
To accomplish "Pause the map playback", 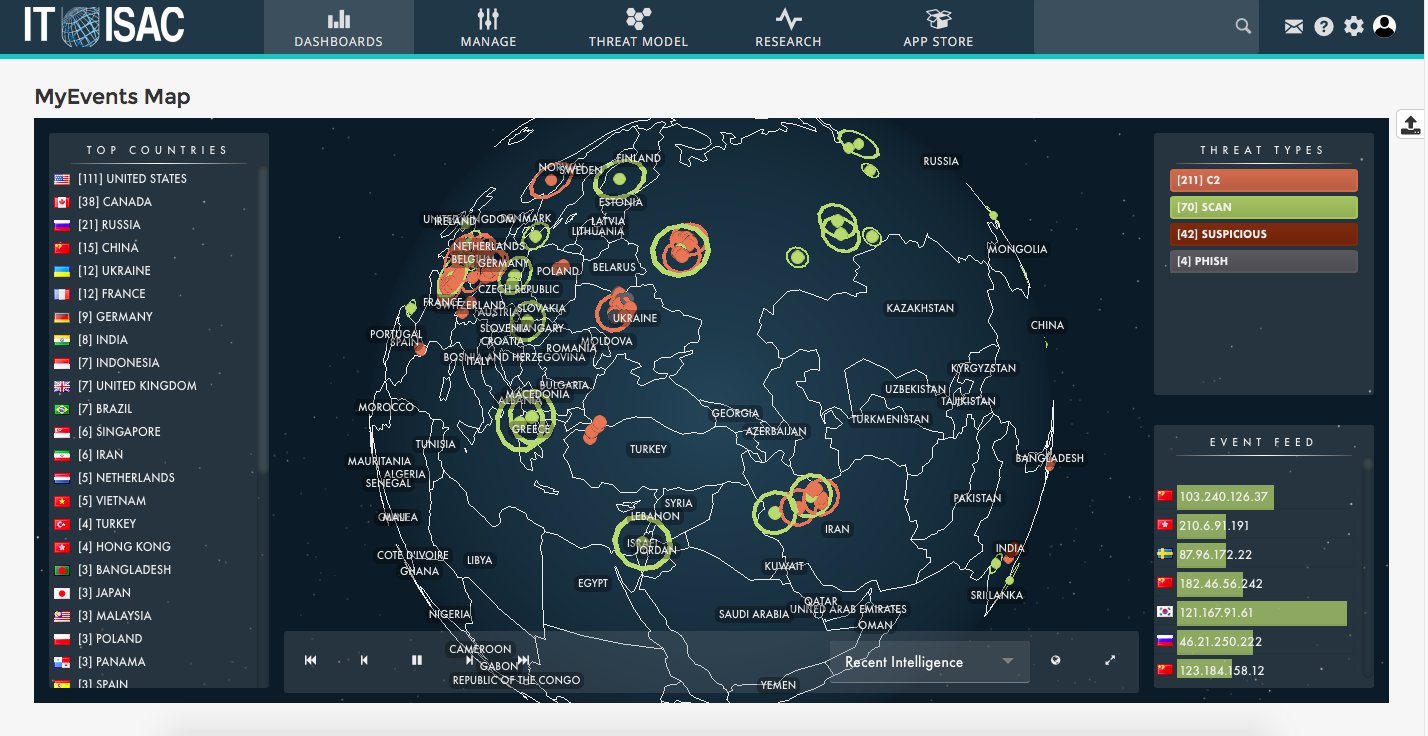I will point(417,660).
